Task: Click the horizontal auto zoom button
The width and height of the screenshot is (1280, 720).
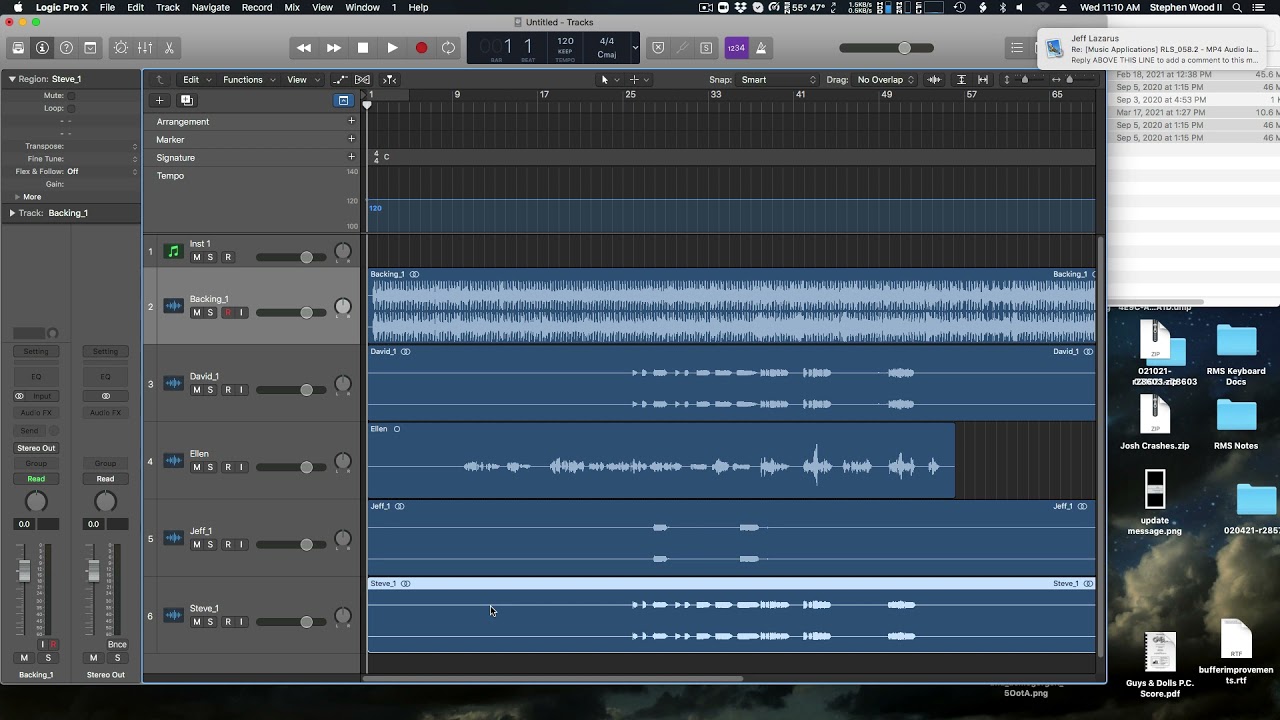Action: tap(983, 80)
